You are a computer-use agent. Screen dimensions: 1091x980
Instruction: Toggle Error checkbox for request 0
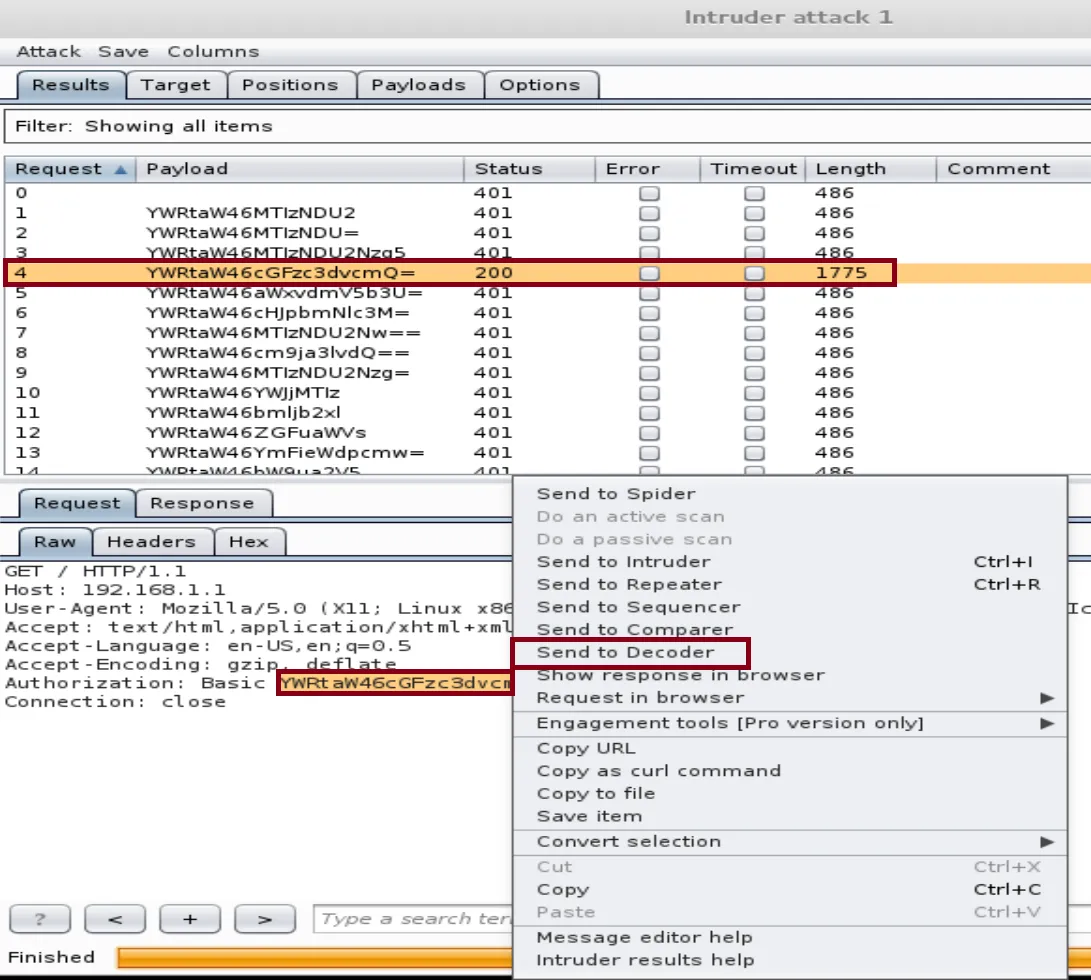[649, 193]
